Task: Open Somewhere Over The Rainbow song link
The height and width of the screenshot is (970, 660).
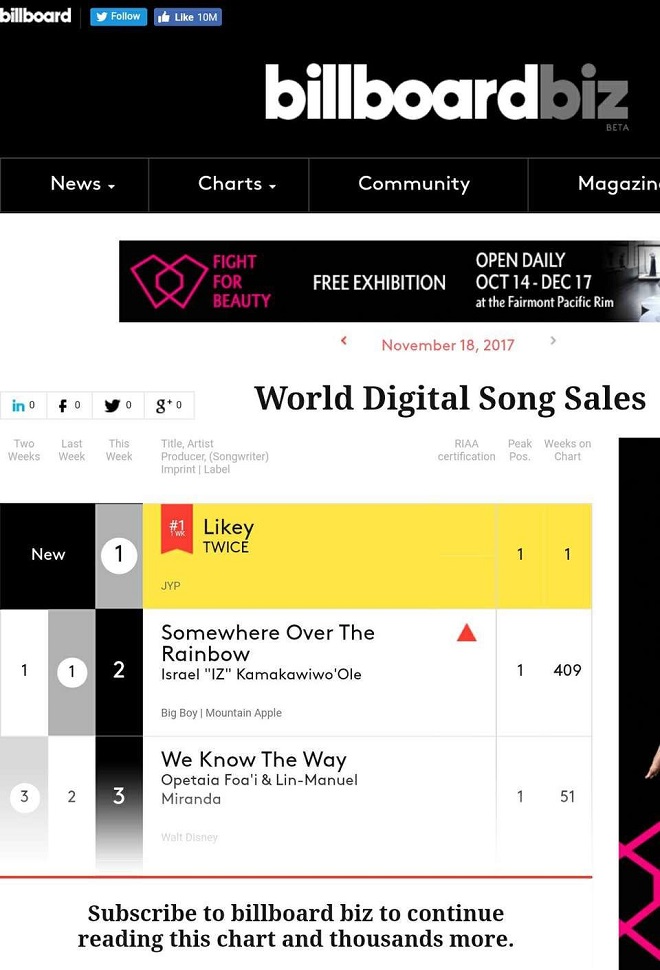Action: 268,643
